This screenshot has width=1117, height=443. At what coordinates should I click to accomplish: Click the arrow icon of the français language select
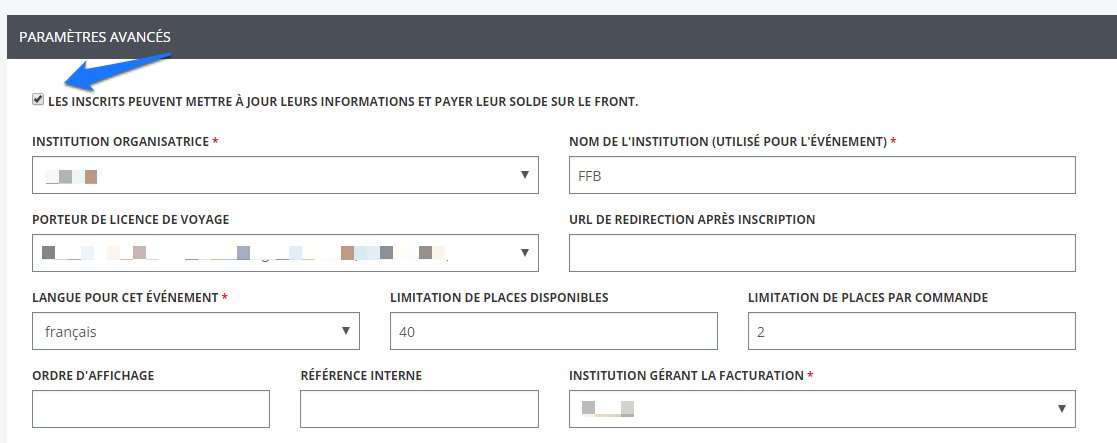point(346,331)
